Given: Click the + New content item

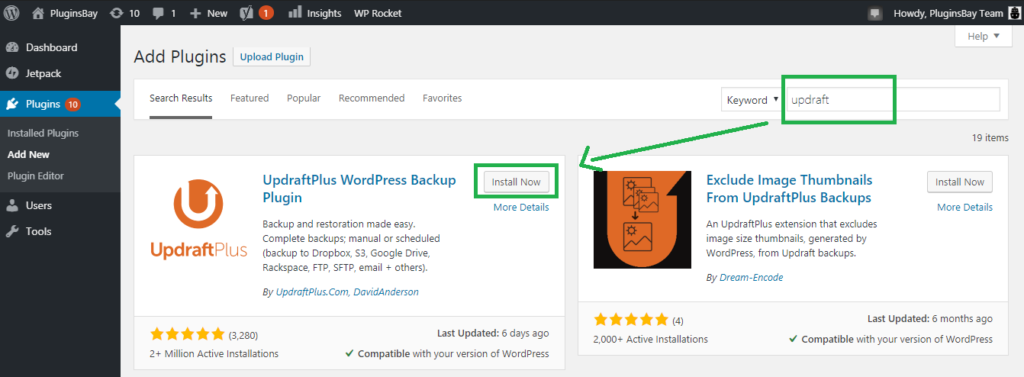Looking at the screenshot, I should pyautogui.click(x=208, y=13).
